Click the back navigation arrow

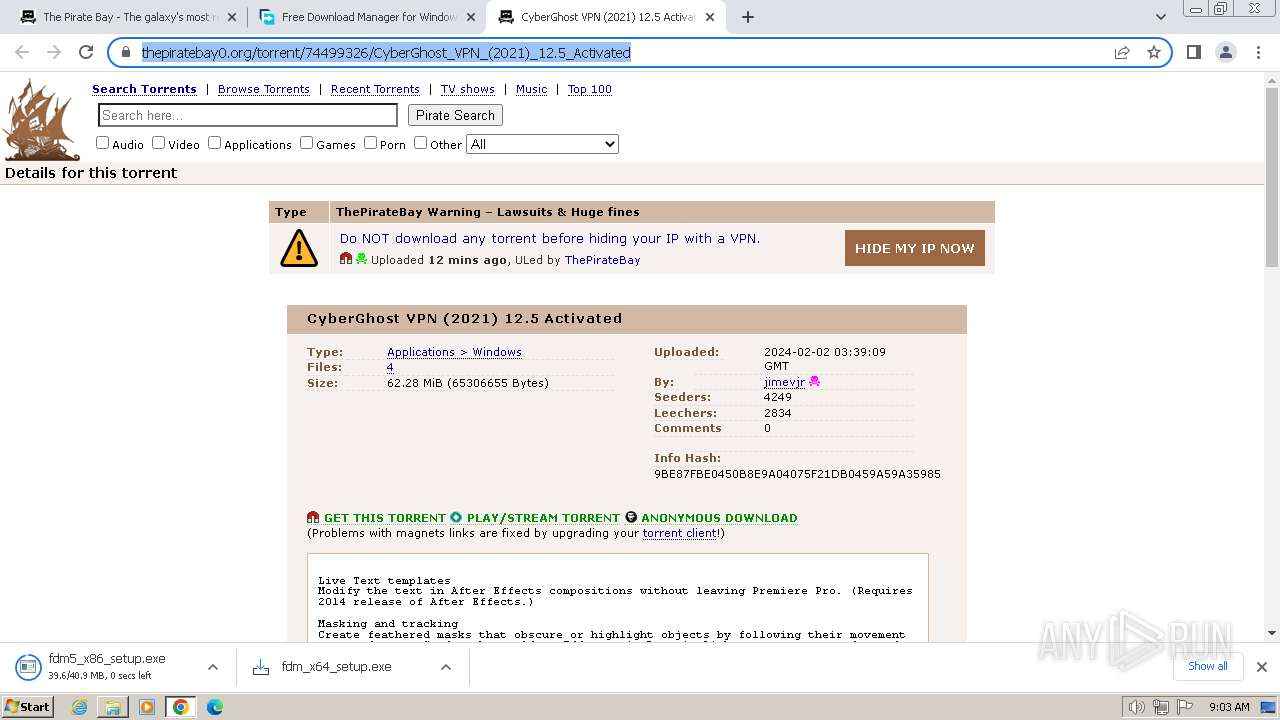tap(22, 52)
